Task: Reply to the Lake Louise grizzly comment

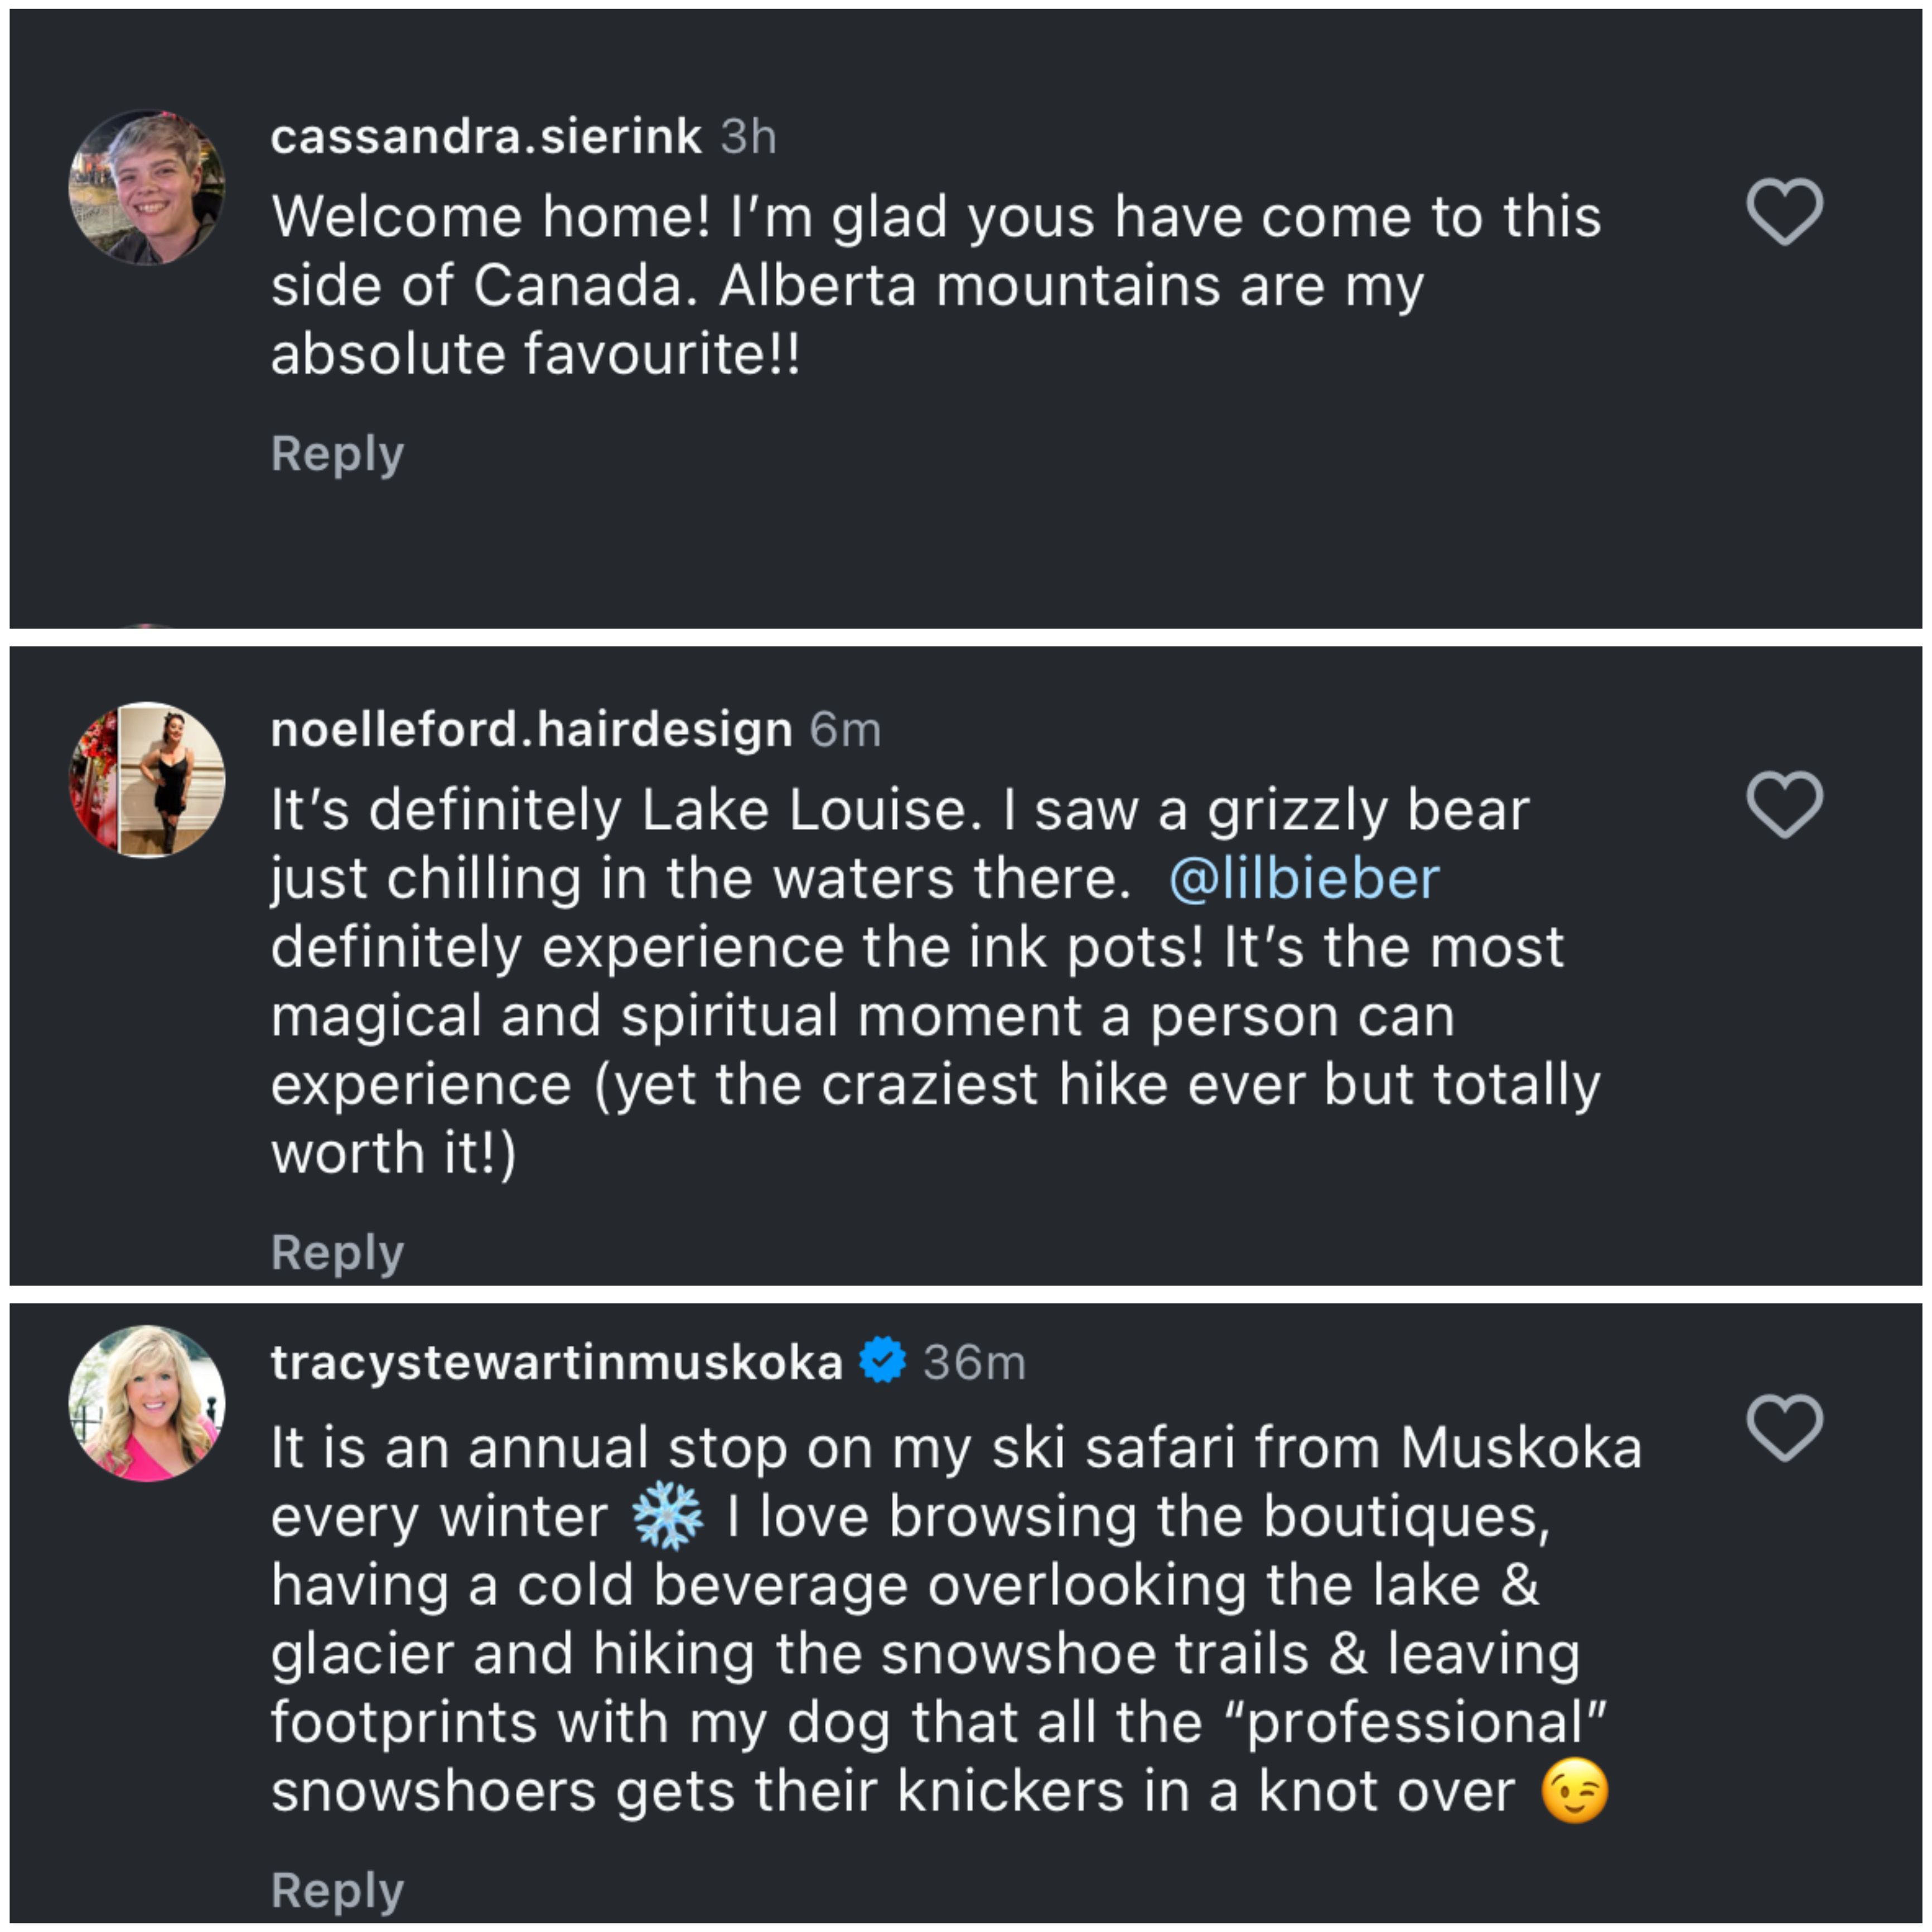Action: pos(337,1252)
